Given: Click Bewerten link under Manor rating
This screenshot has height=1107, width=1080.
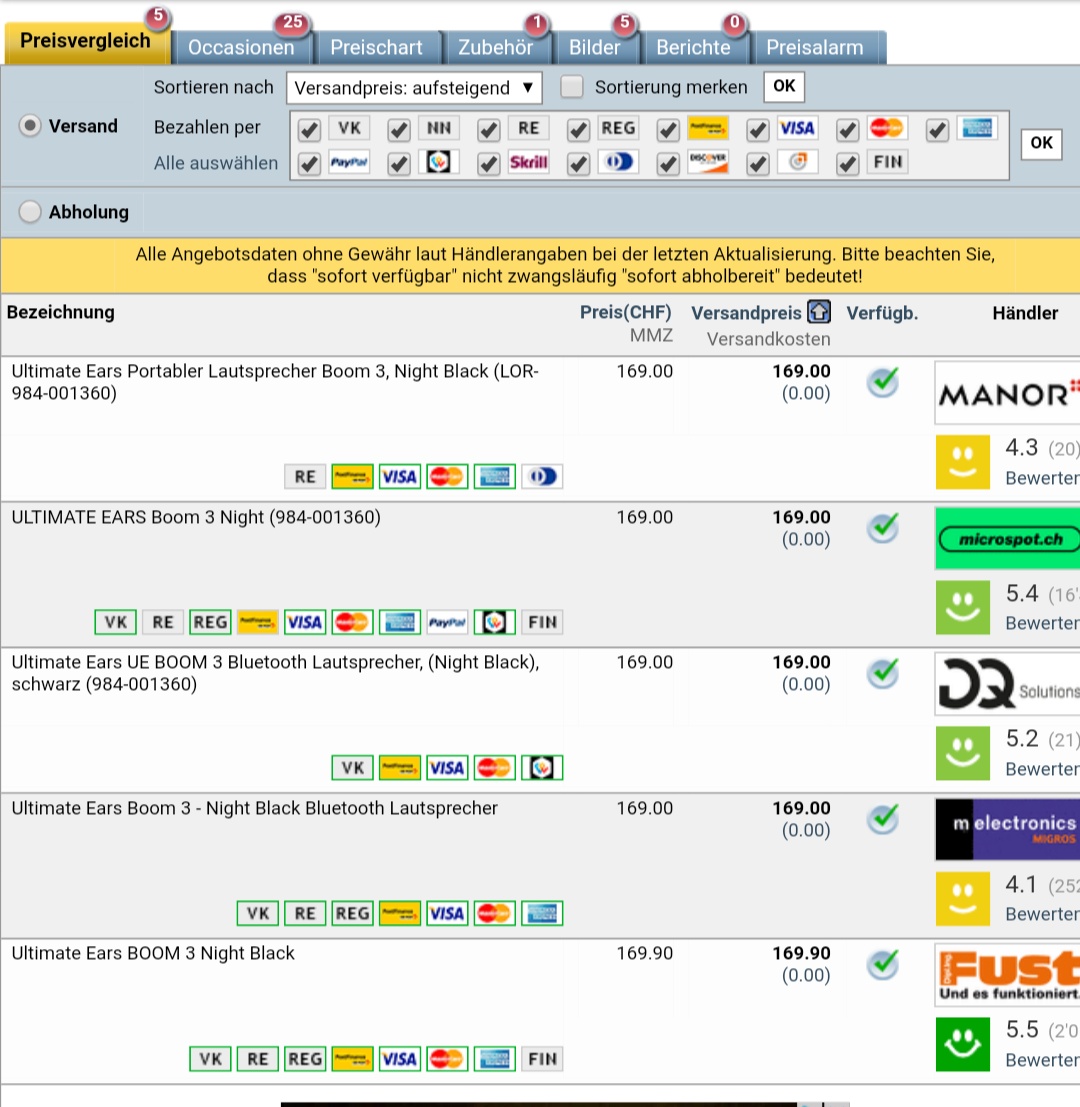Looking at the screenshot, I should point(1041,478).
